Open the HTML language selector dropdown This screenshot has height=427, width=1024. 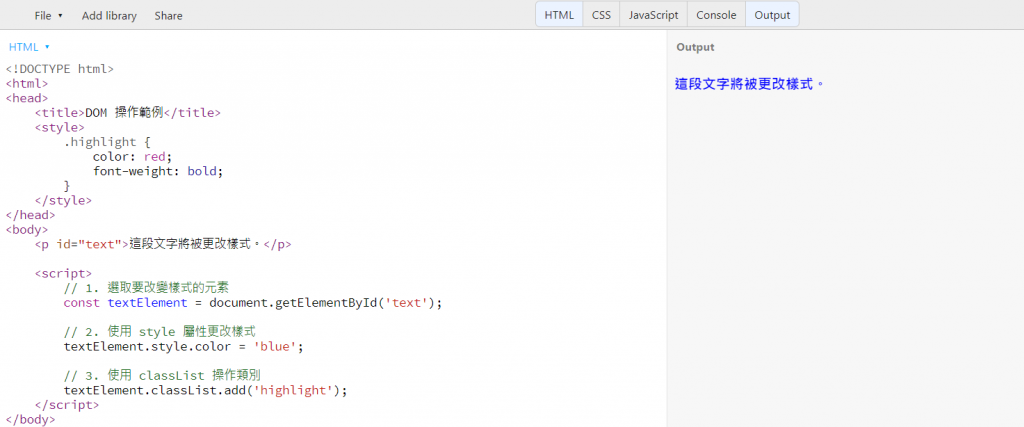(29, 47)
